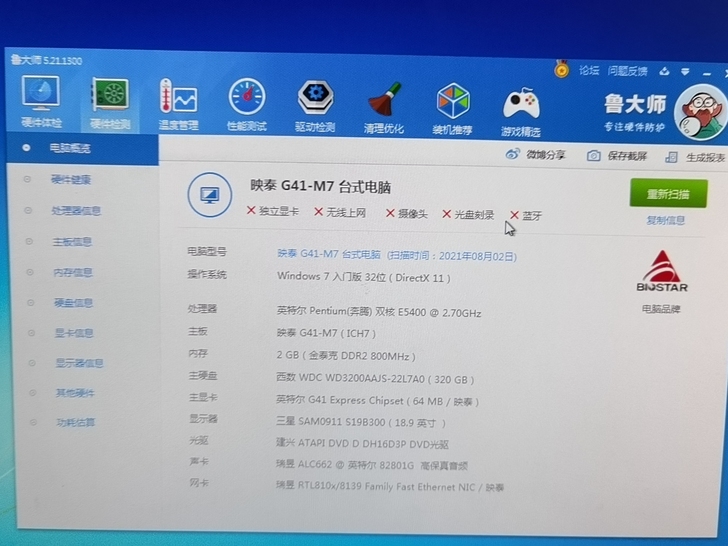Click the 映泰 G41-M7 ( ICH7 ) motherboard text
Screen dimensions: 728x546
tap(326, 333)
